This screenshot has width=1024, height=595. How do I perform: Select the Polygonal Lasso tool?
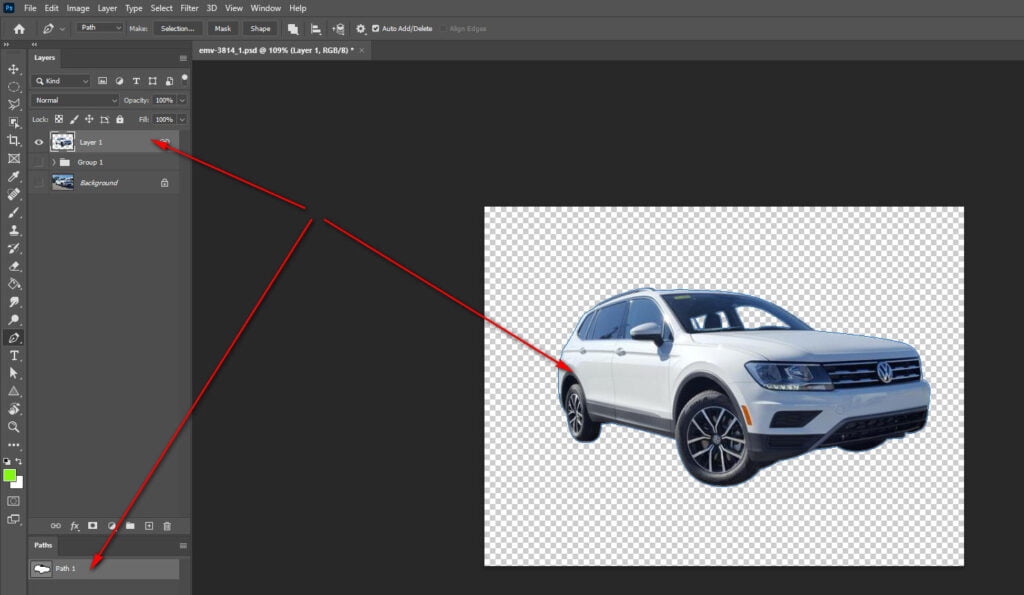pyautogui.click(x=13, y=105)
